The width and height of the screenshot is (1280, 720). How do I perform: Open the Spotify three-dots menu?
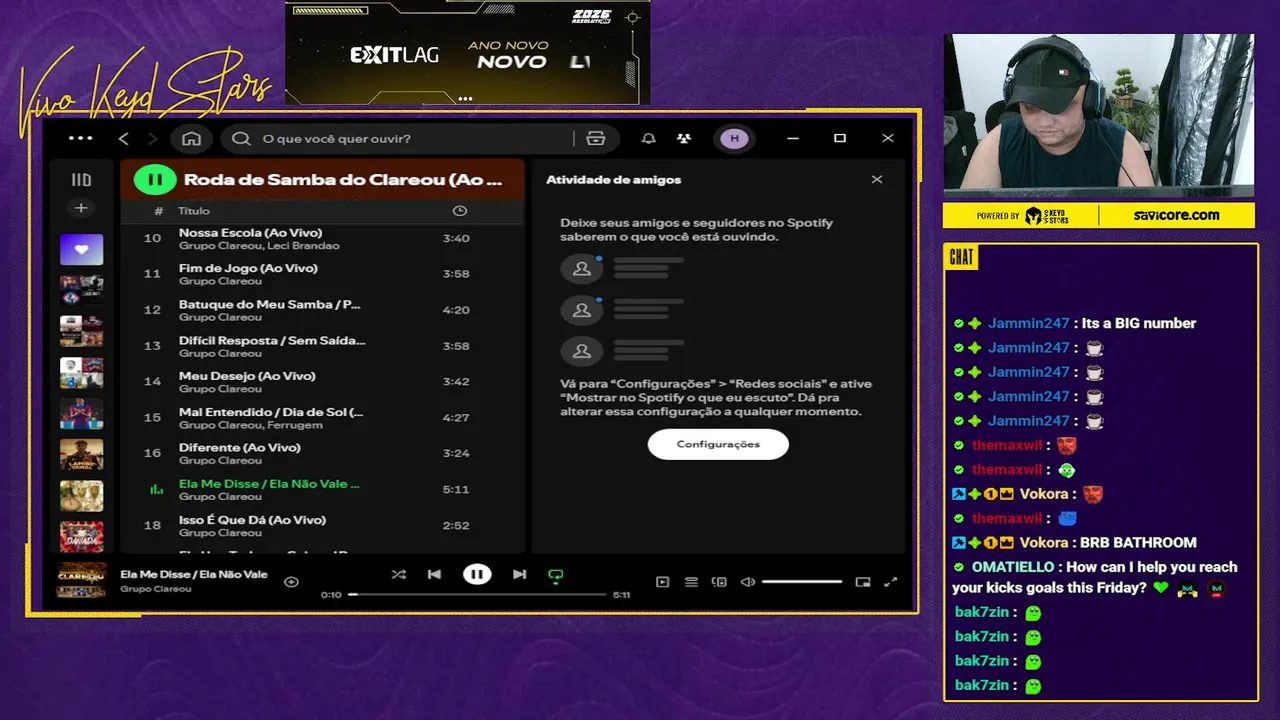click(81, 139)
